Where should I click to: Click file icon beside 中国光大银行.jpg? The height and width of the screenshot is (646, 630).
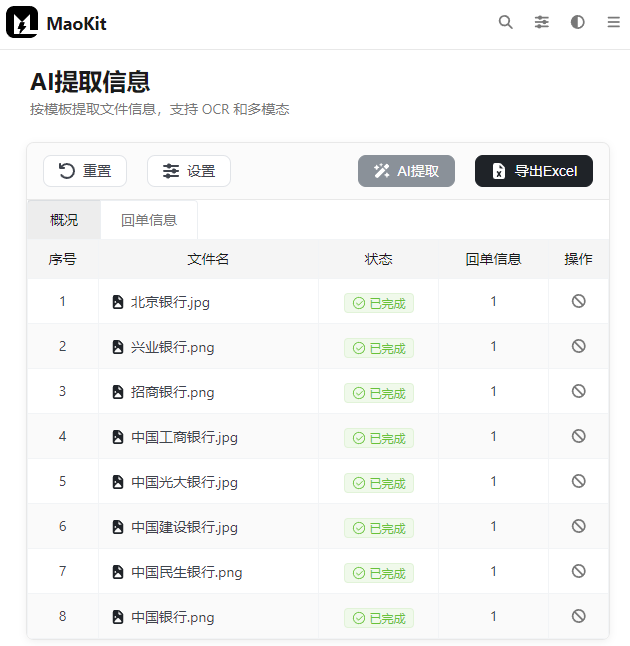click(x=118, y=482)
